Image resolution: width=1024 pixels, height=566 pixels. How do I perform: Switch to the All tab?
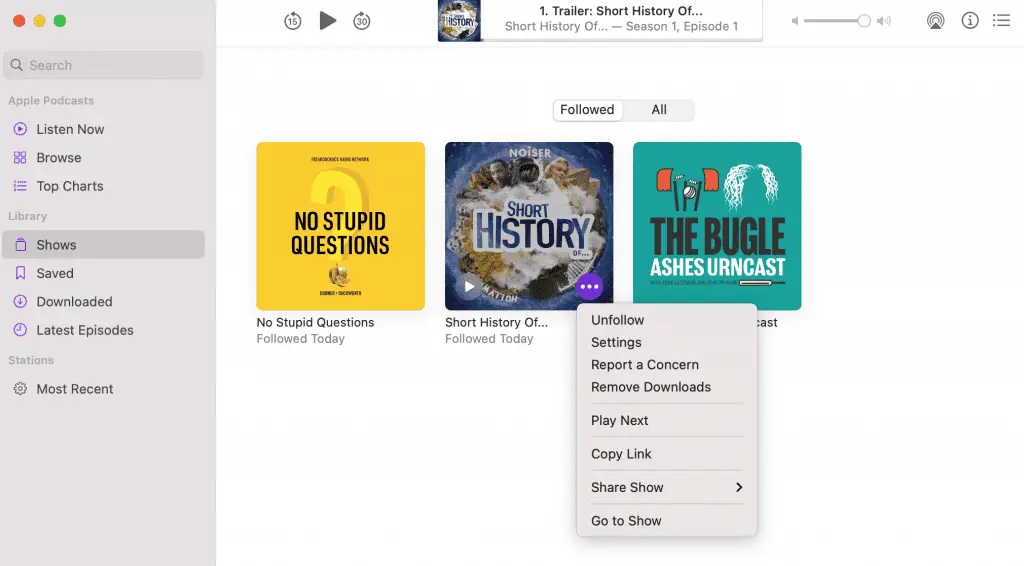pyautogui.click(x=658, y=110)
